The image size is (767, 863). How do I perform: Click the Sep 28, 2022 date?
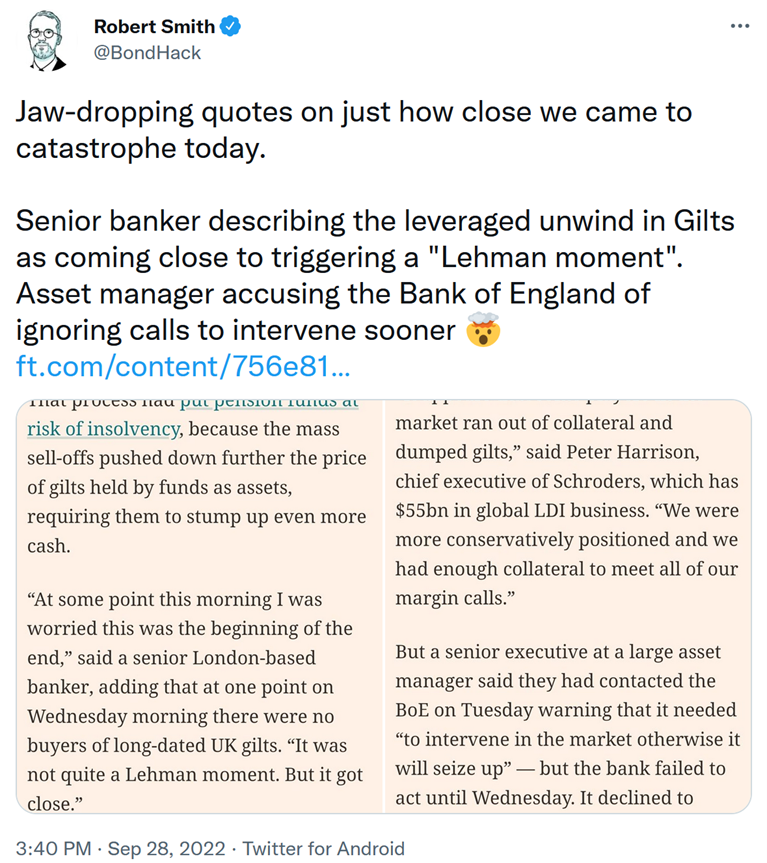point(166,848)
